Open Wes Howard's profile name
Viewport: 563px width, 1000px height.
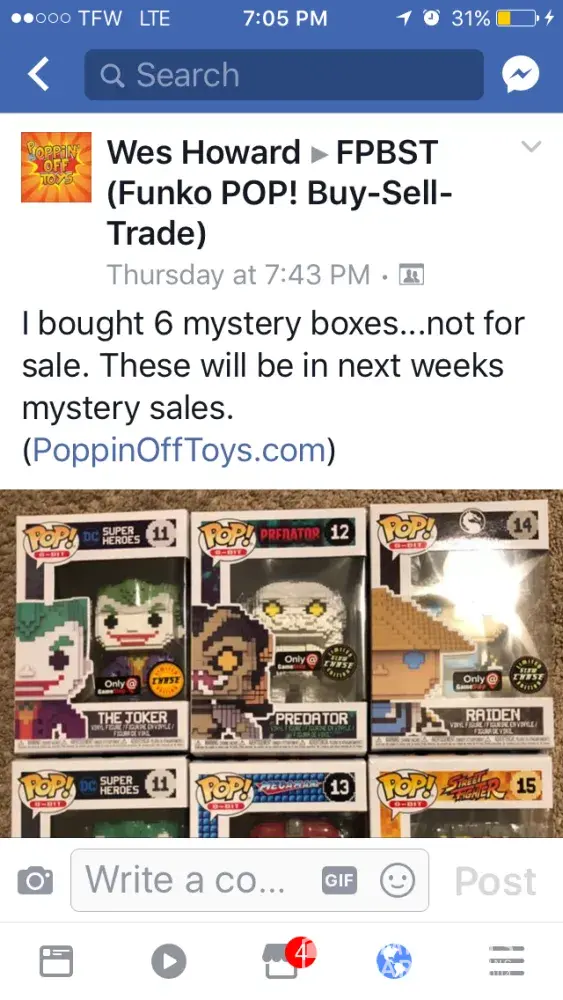tap(203, 152)
